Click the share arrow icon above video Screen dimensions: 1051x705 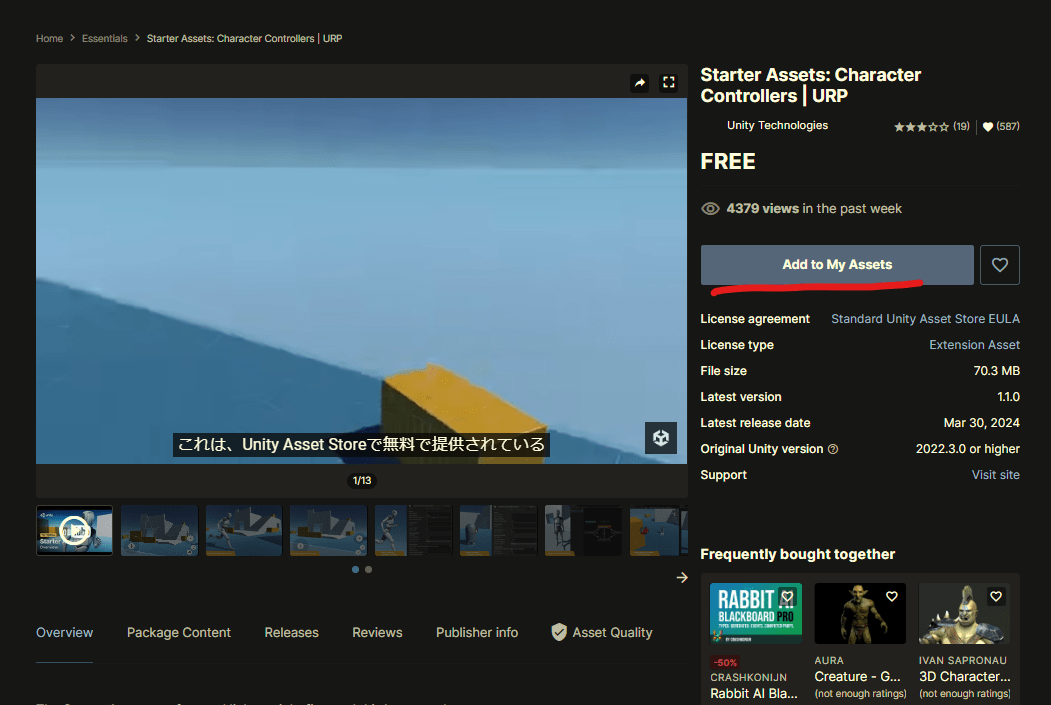pyautogui.click(x=640, y=83)
